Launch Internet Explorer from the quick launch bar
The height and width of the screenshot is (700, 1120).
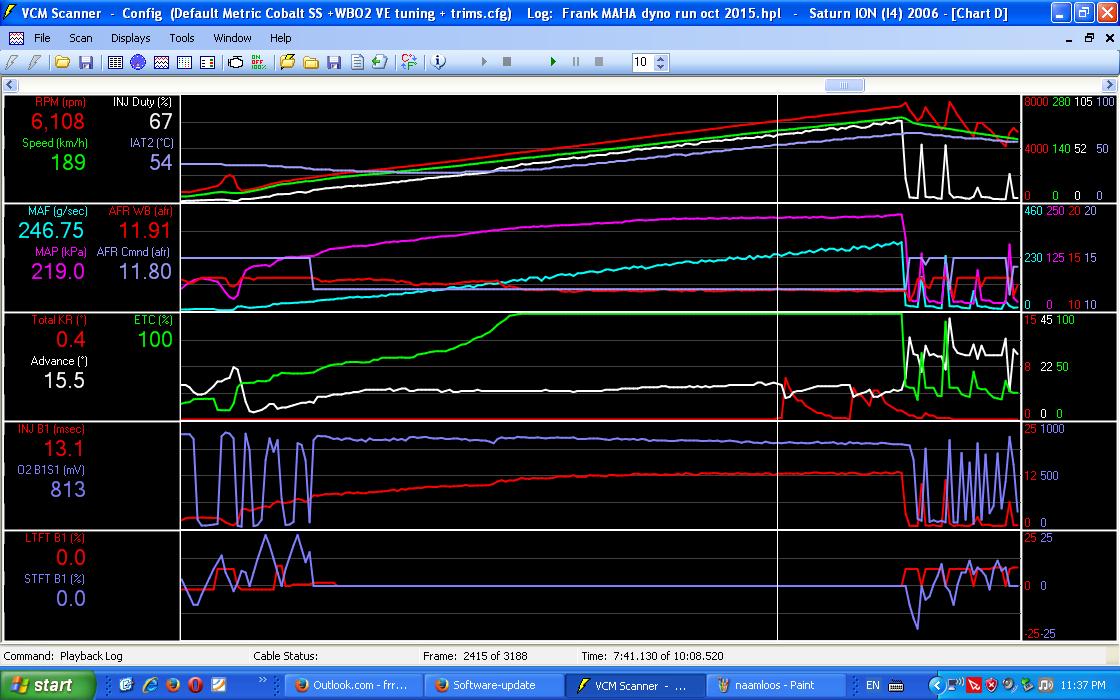[150, 685]
